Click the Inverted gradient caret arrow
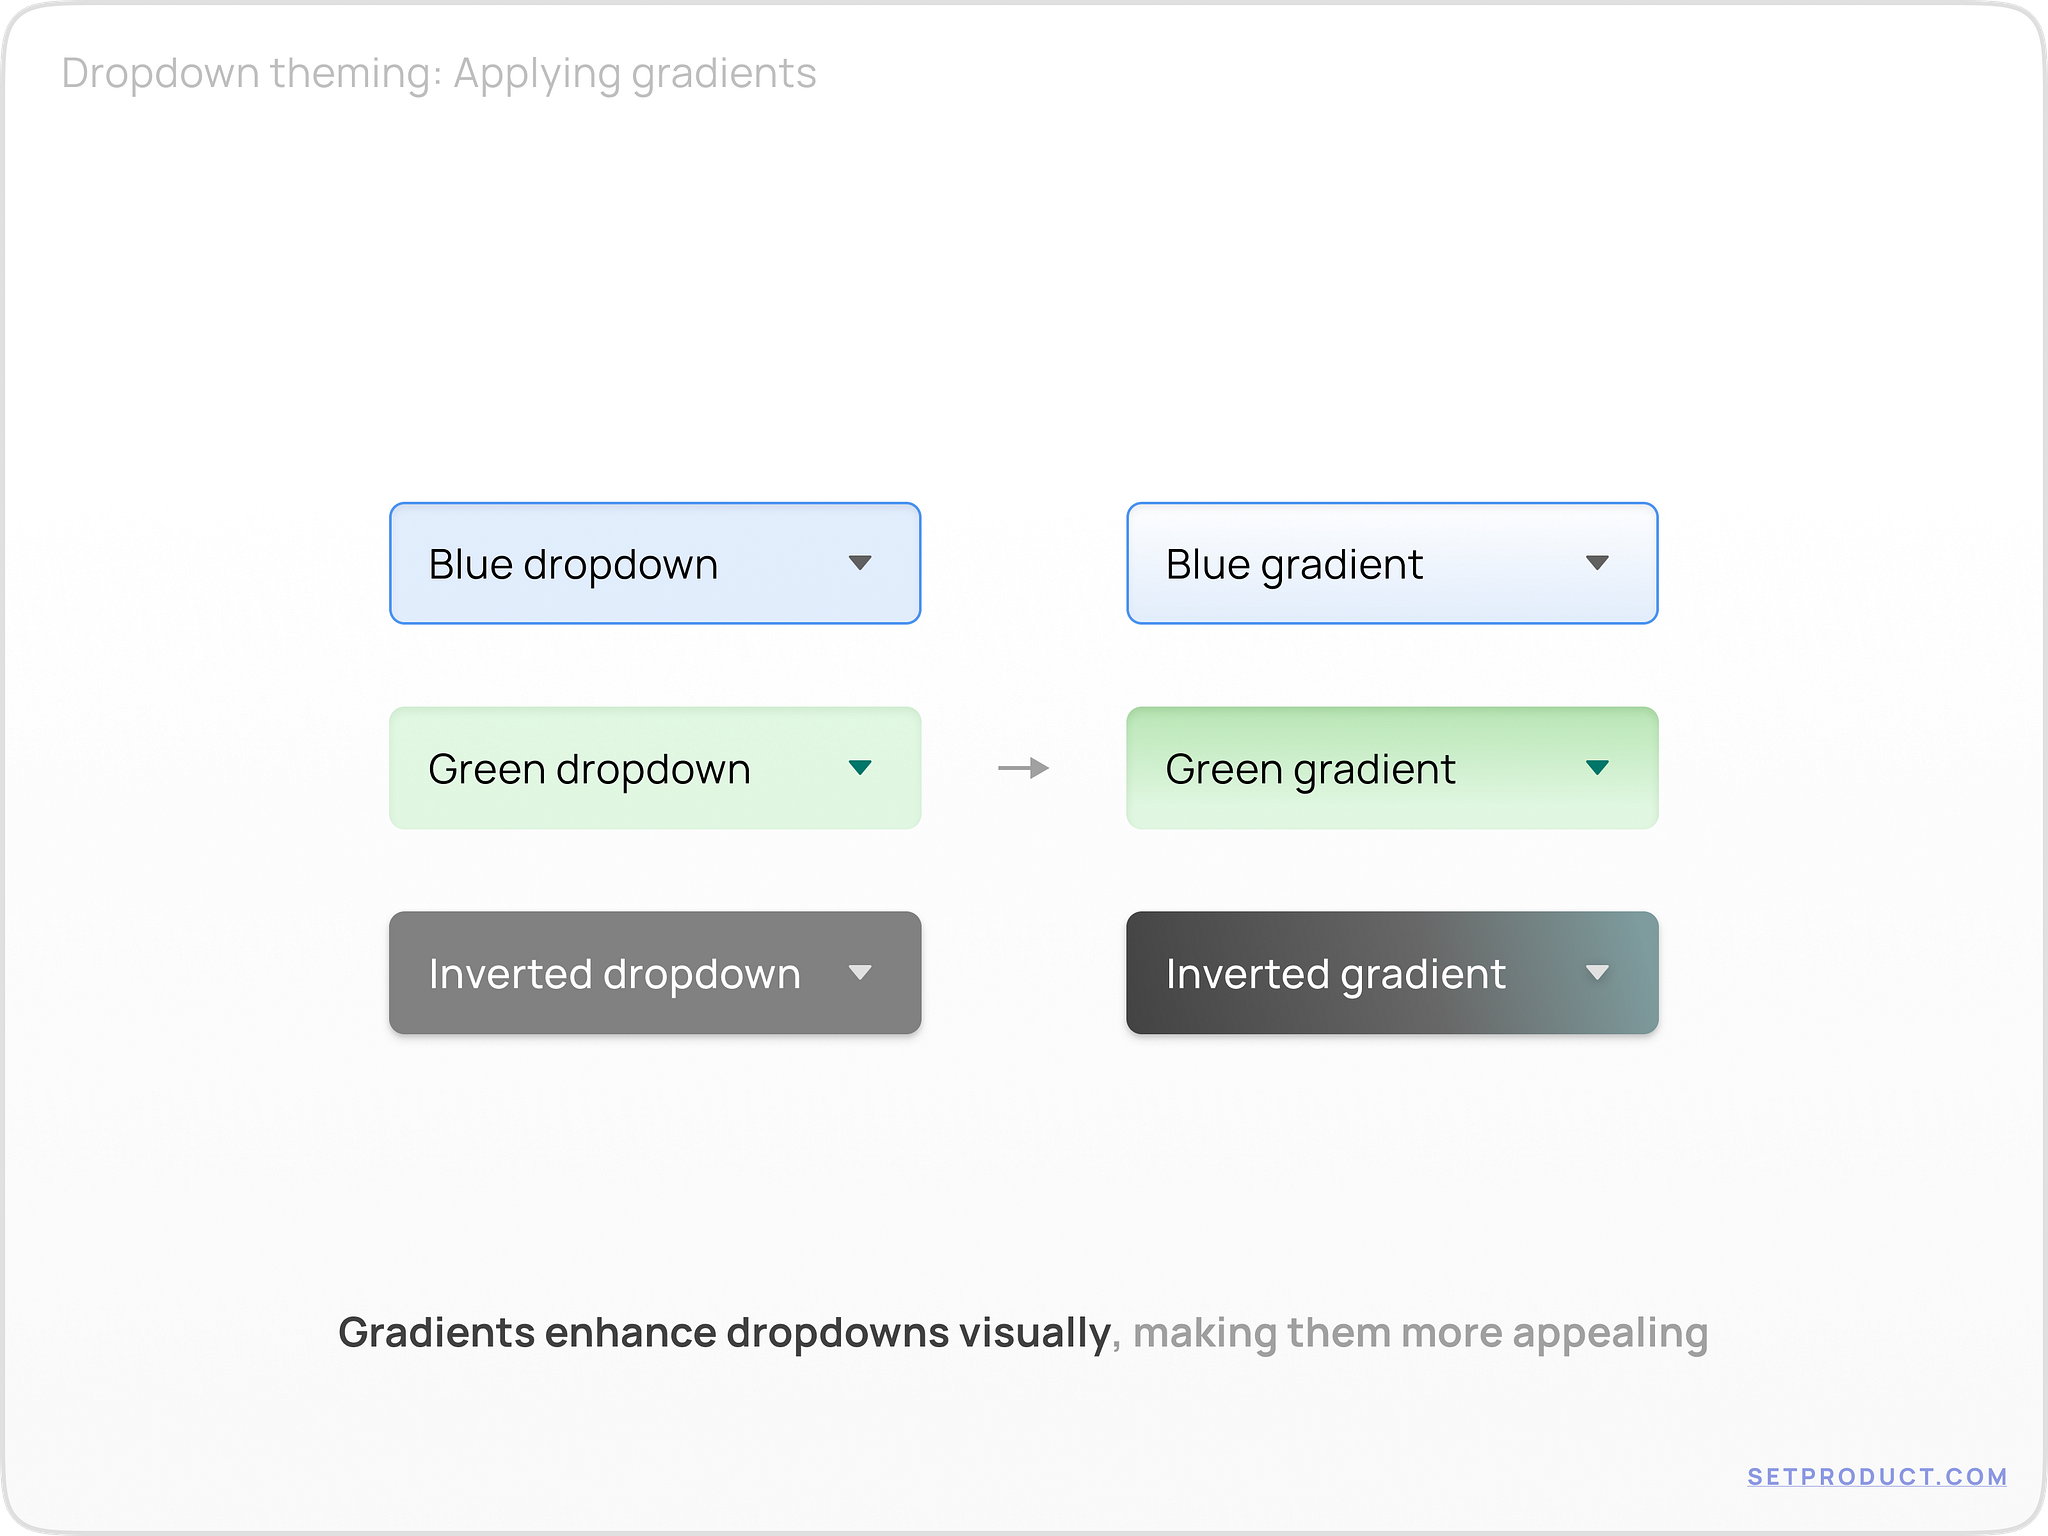This screenshot has height=1536, width=2048. click(x=1599, y=972)
